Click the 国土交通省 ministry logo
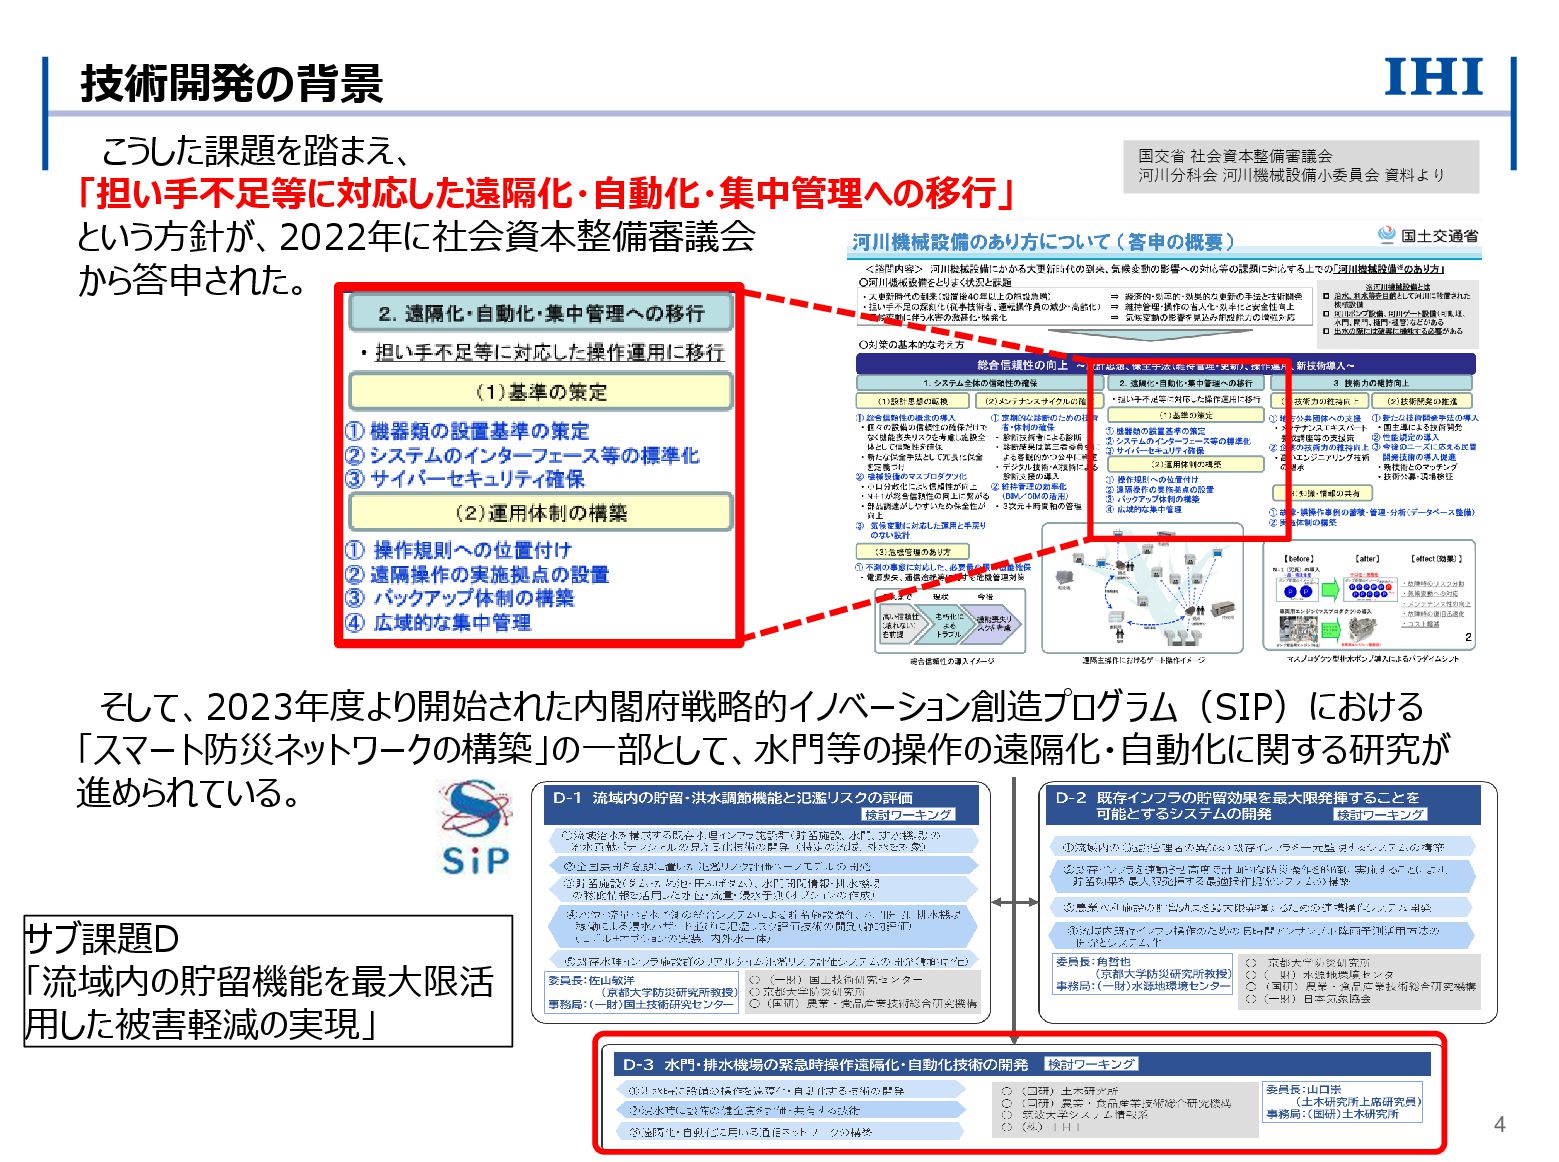 (x=1427, y=235)
